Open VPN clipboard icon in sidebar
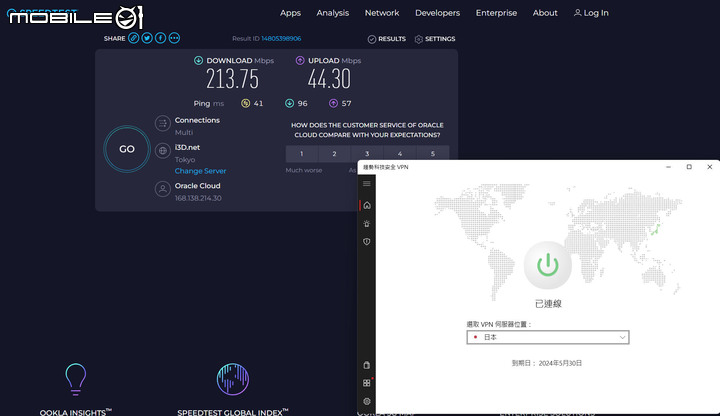 point(366,365)
